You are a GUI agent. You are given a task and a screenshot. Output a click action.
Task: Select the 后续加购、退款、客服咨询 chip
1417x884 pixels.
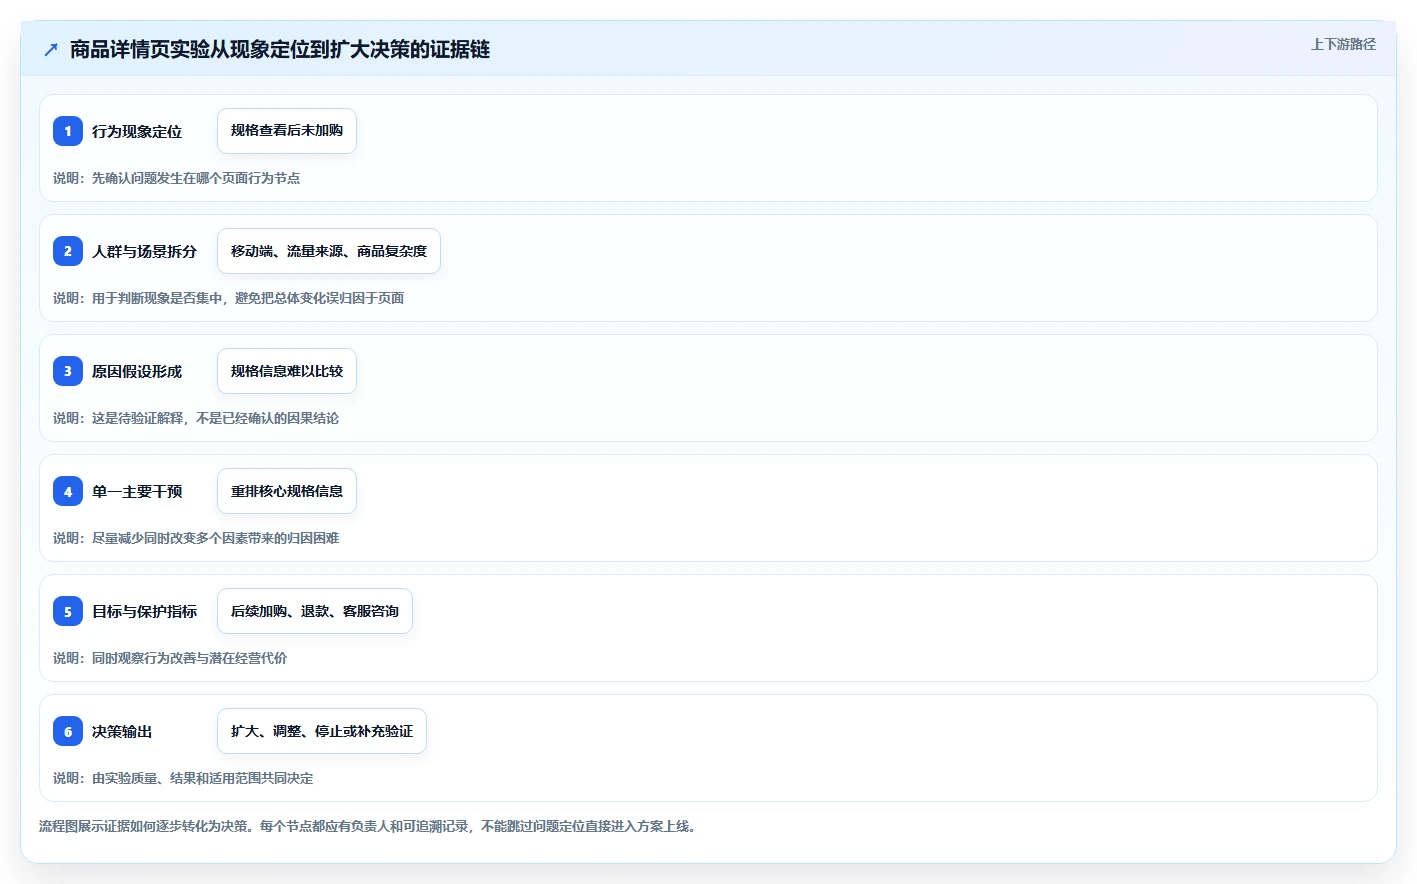[315, 611]
